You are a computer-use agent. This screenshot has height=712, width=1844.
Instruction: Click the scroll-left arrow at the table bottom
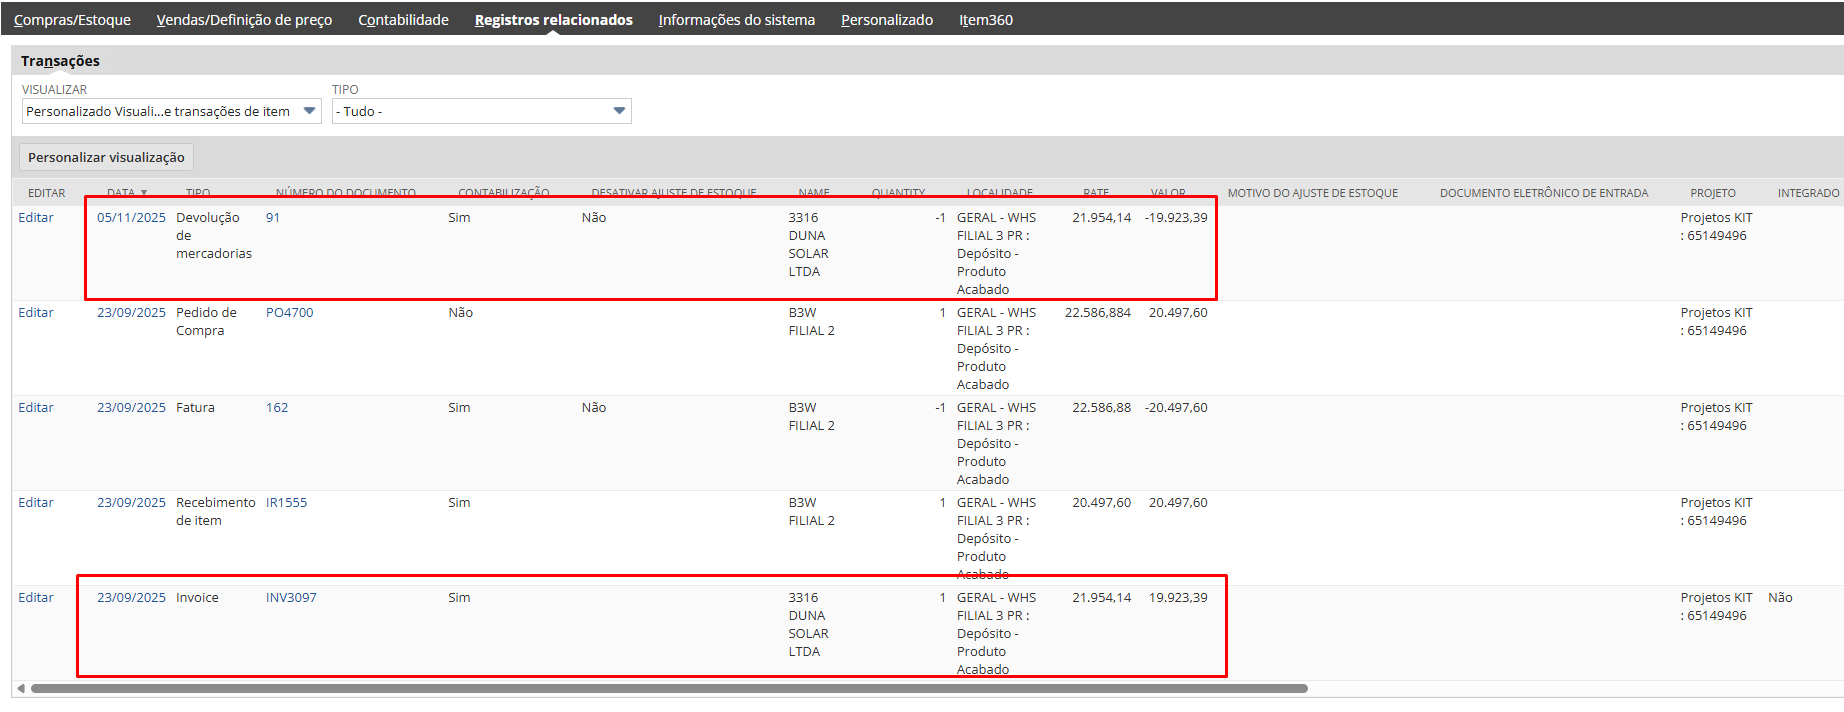[x=21, y=688]
